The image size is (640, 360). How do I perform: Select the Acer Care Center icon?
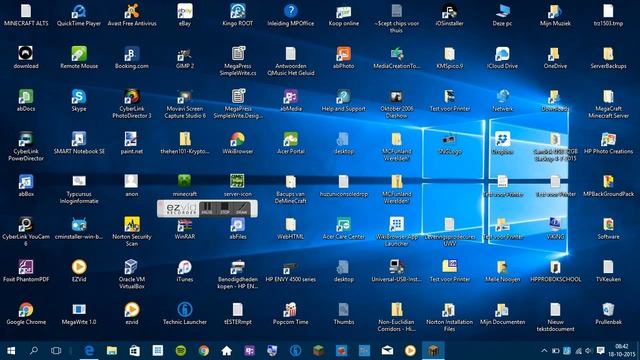[343, 228]
